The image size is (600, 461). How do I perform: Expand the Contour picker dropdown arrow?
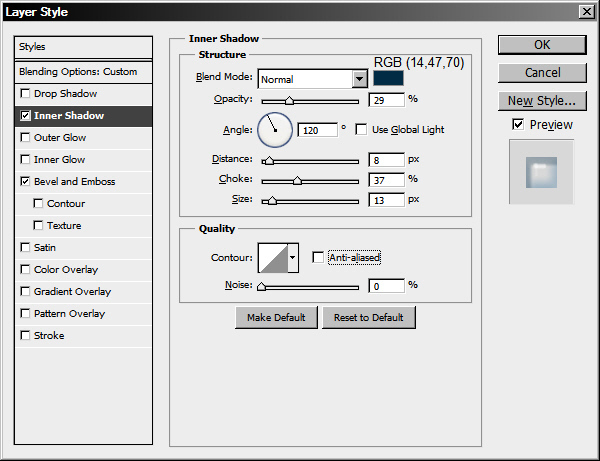[x=293, y=258]
